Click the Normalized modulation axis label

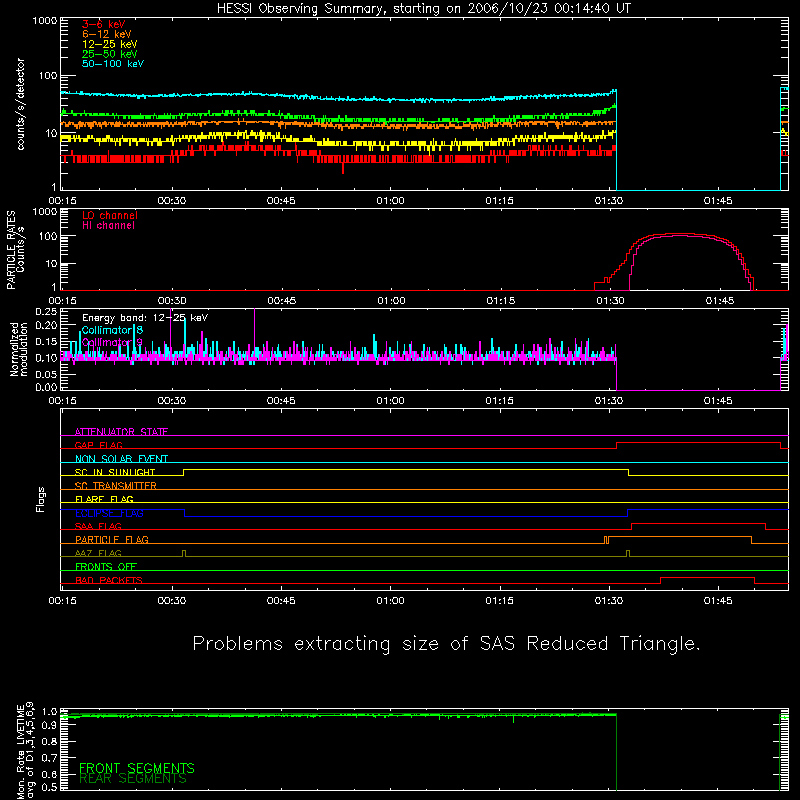pyautogui.click(x=19, y=349)
